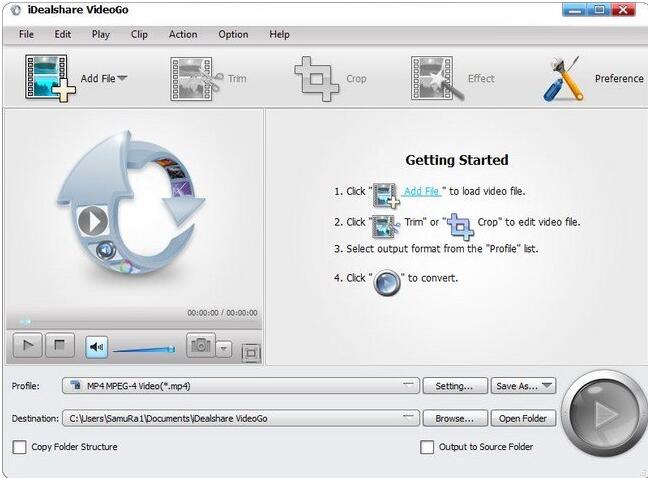Start conversion with big round button
648x478 pixels.
tap(604, 414)
